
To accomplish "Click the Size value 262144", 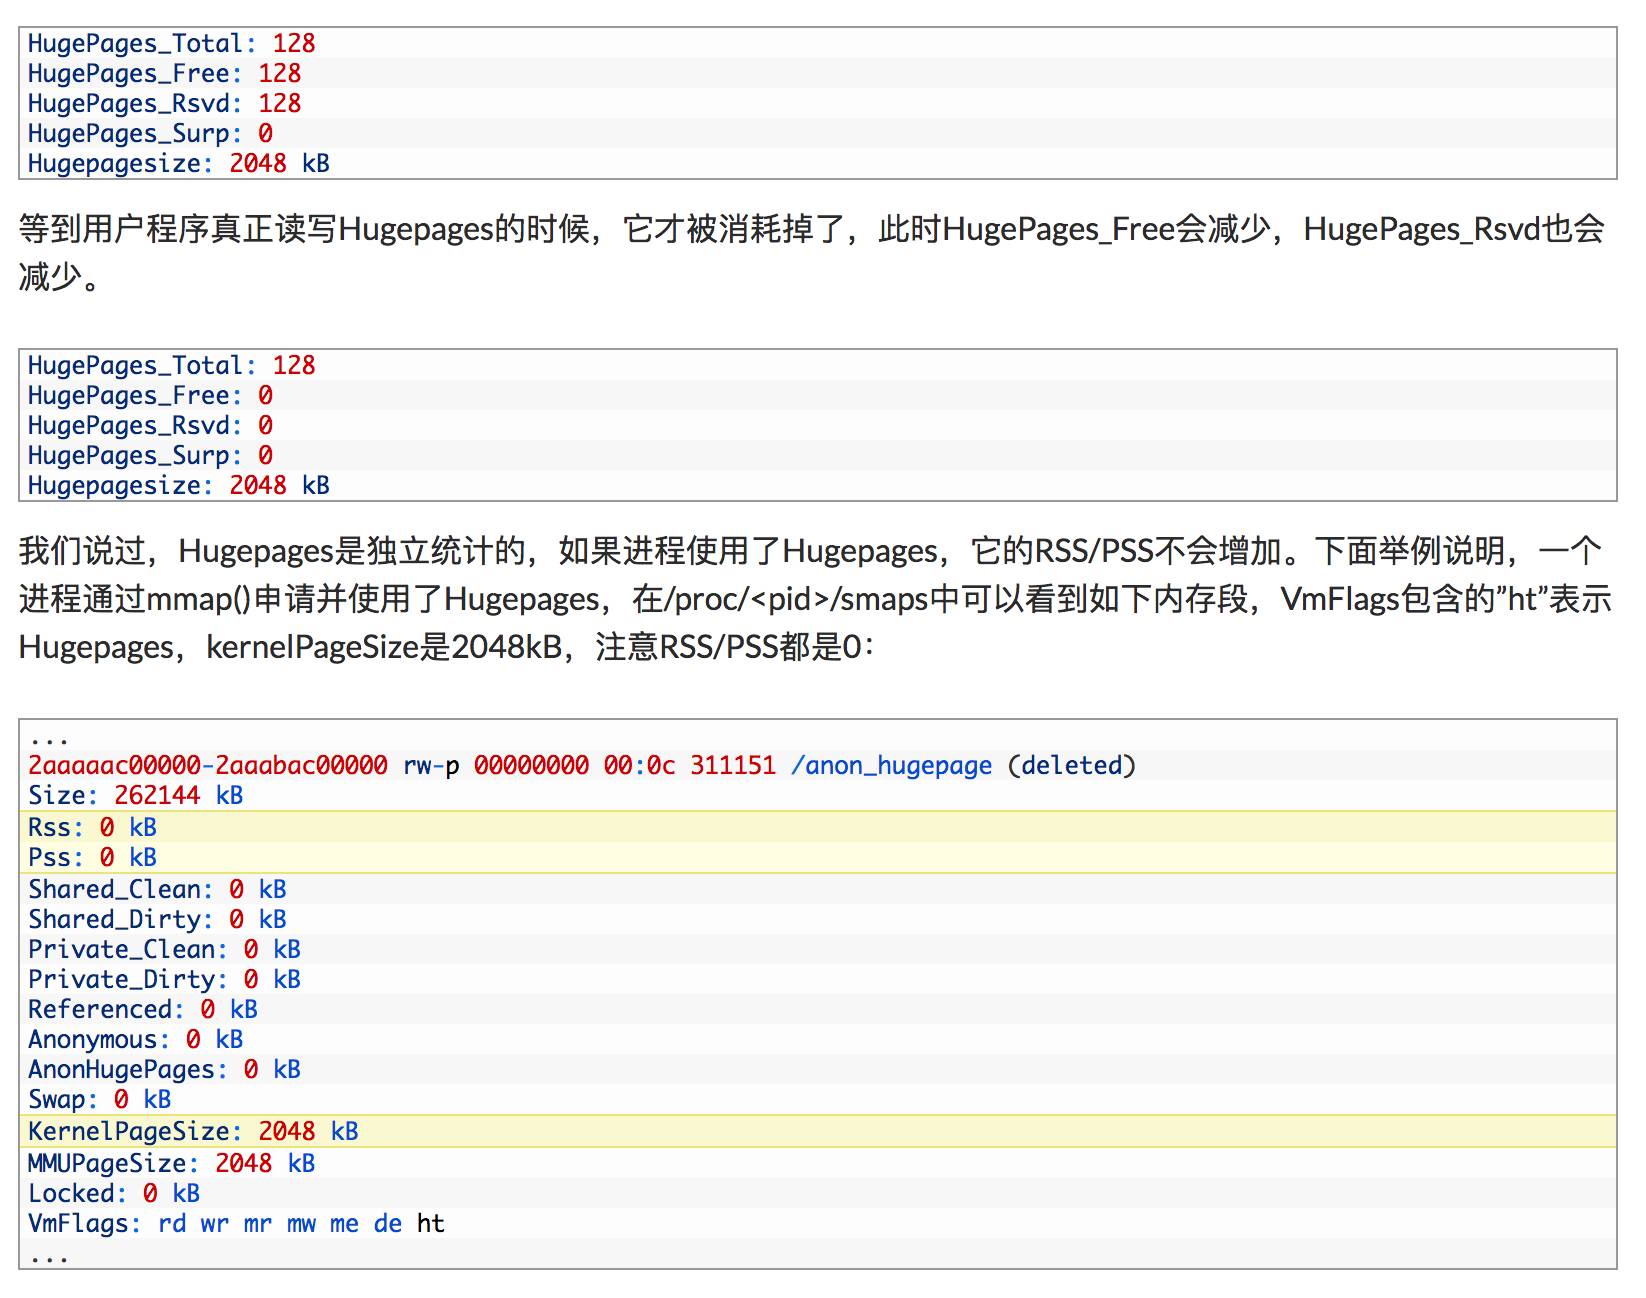I will (x=156, y=796).
